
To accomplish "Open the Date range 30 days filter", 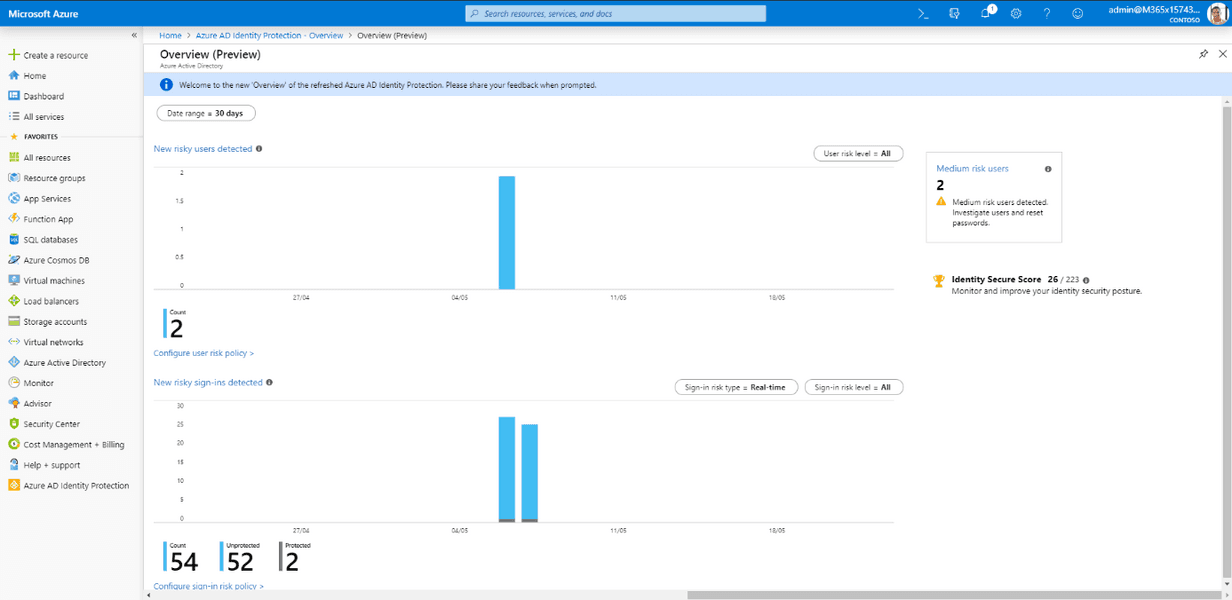I will pos(206,113).
